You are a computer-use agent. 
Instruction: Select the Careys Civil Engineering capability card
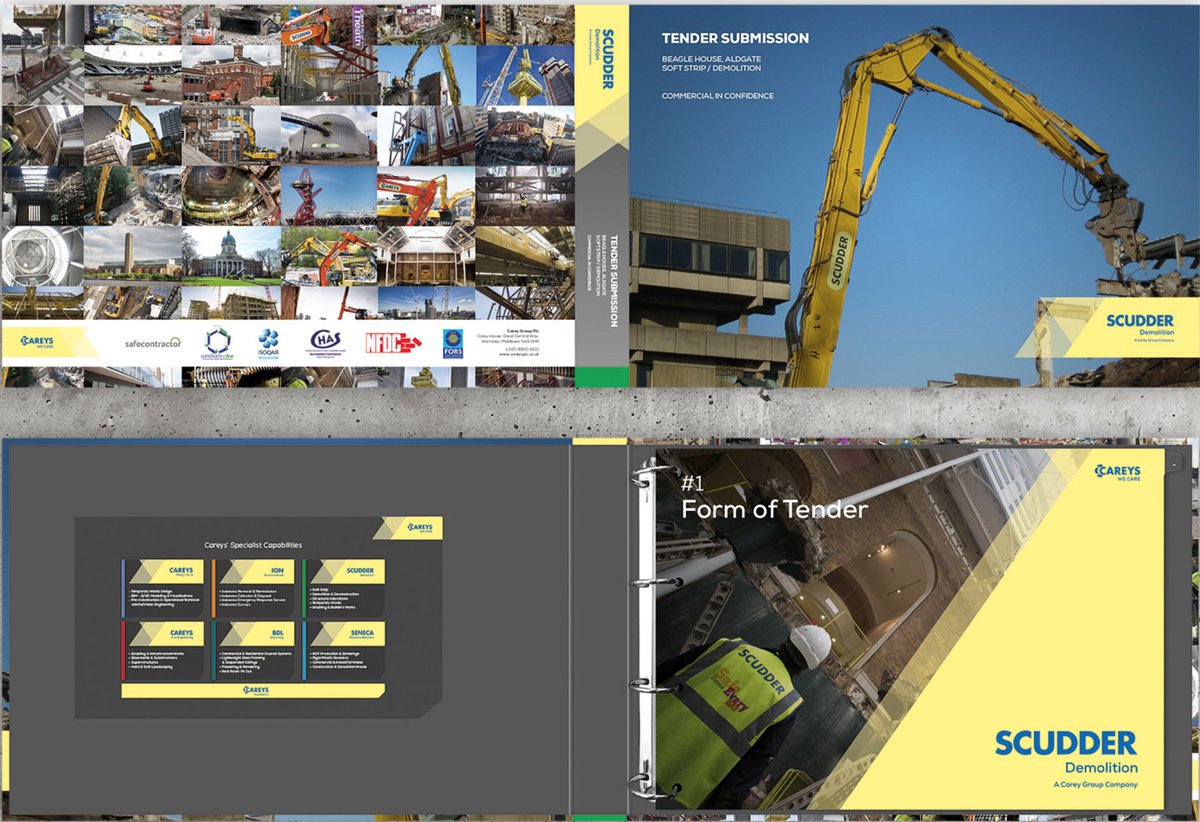click(x=164, y=649)
